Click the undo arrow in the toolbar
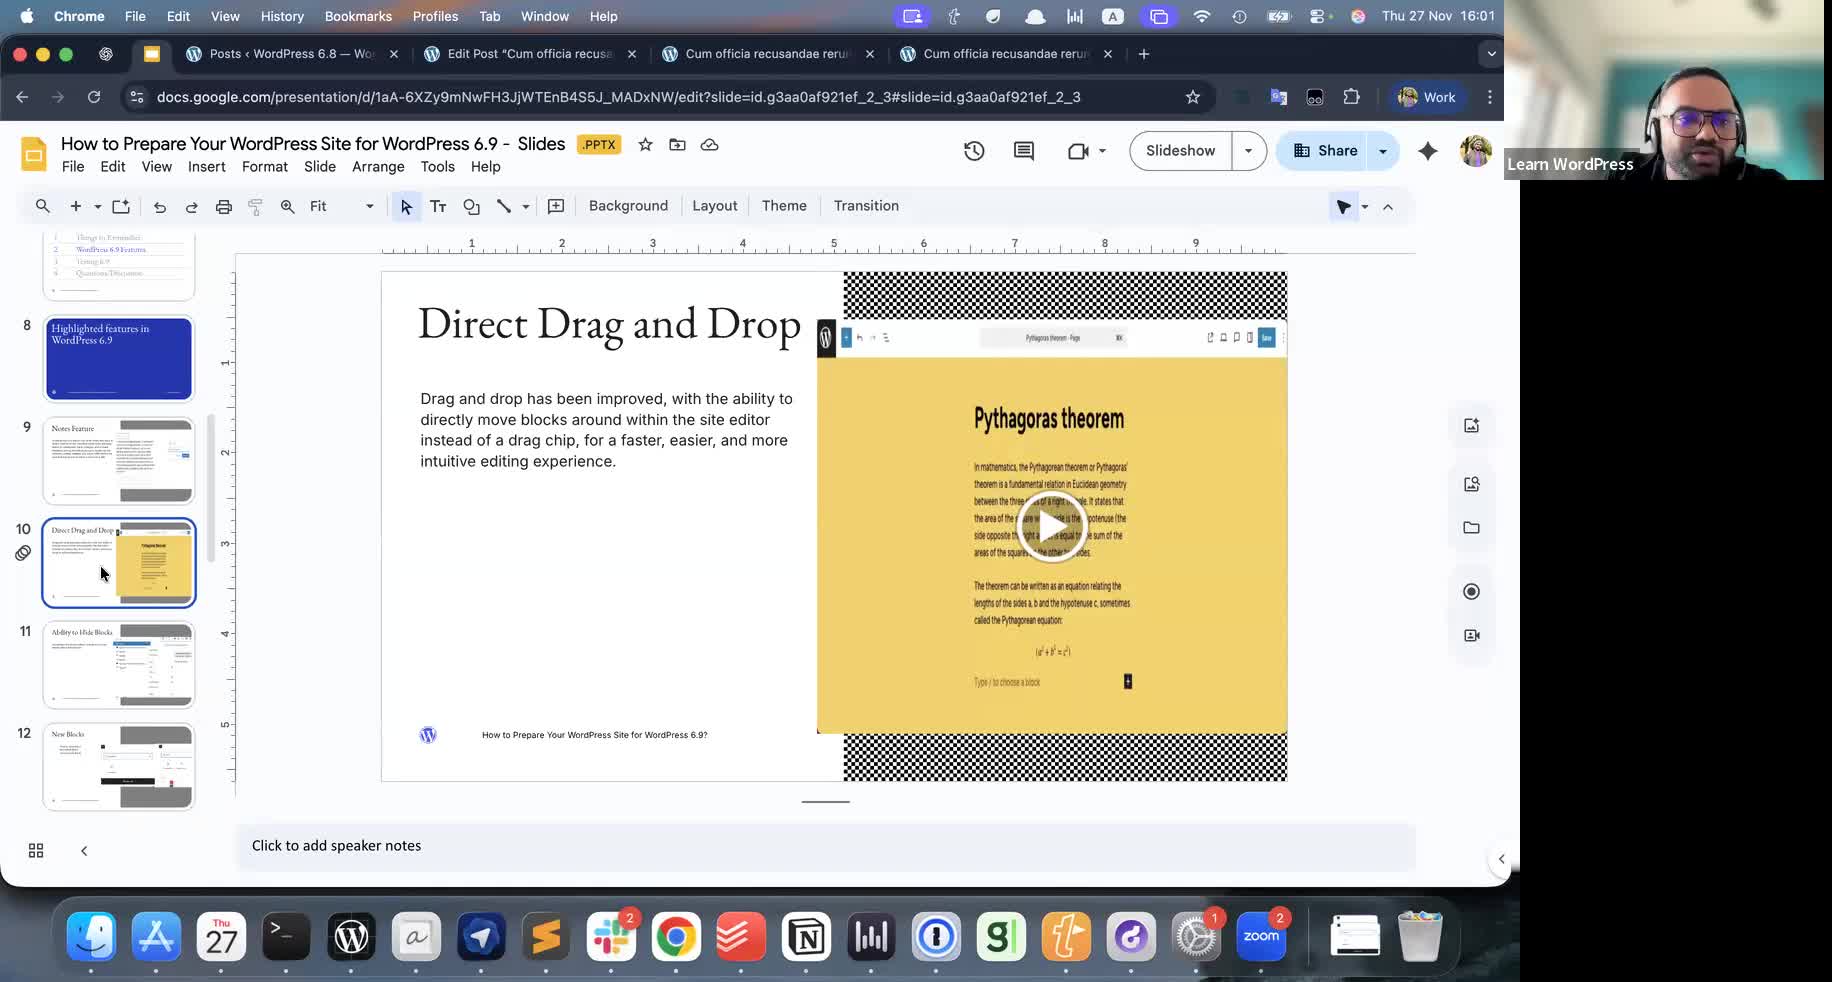1832x982 pixels. pyautogui.click(x=159, y=207)
